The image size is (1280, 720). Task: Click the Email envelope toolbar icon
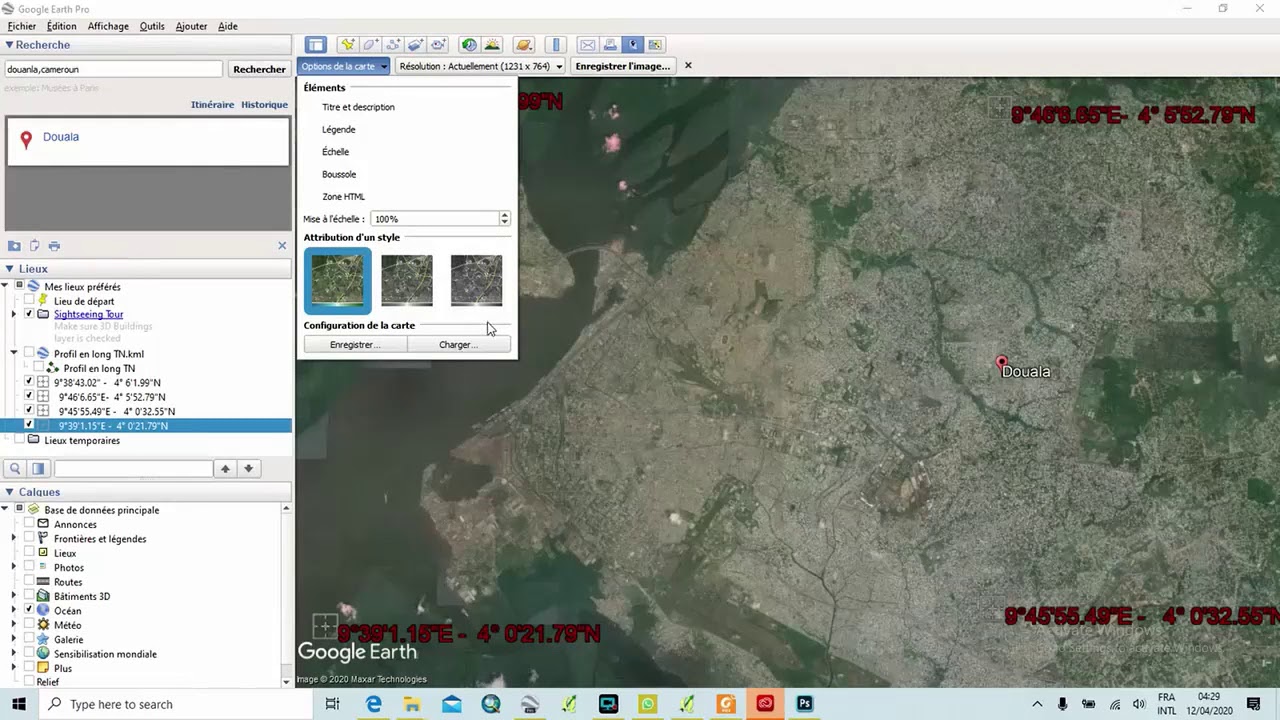(x=588, y=45)
